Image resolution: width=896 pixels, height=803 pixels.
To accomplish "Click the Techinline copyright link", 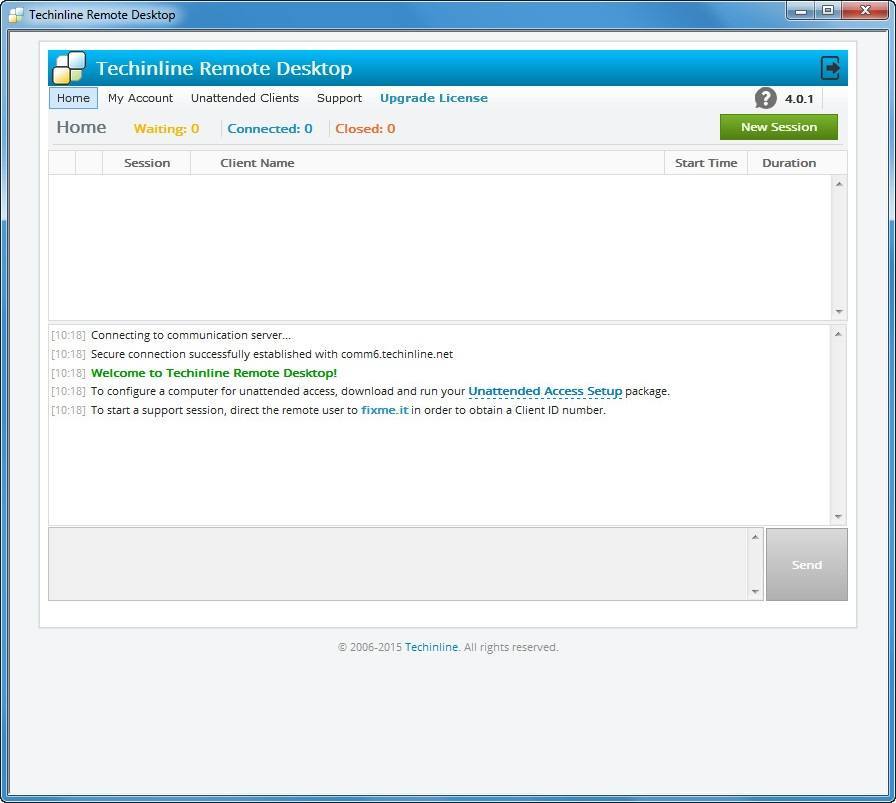I will [x=432, y=647].
